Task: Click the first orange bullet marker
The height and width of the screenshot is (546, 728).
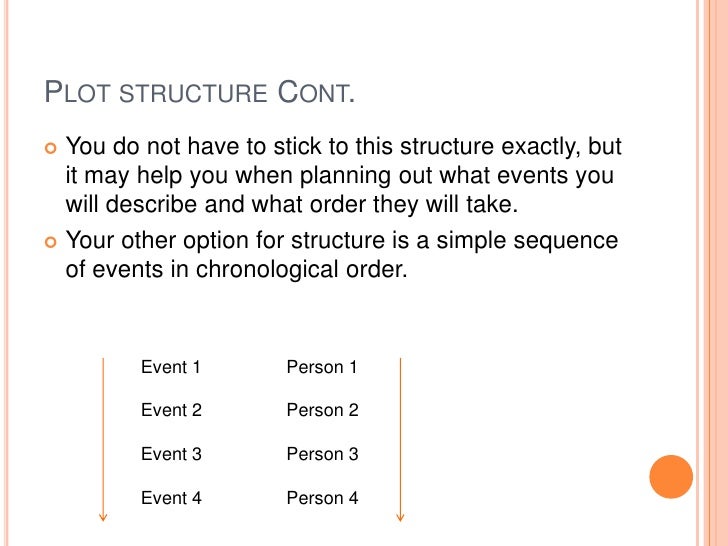Action: click(x=51, y=148)
